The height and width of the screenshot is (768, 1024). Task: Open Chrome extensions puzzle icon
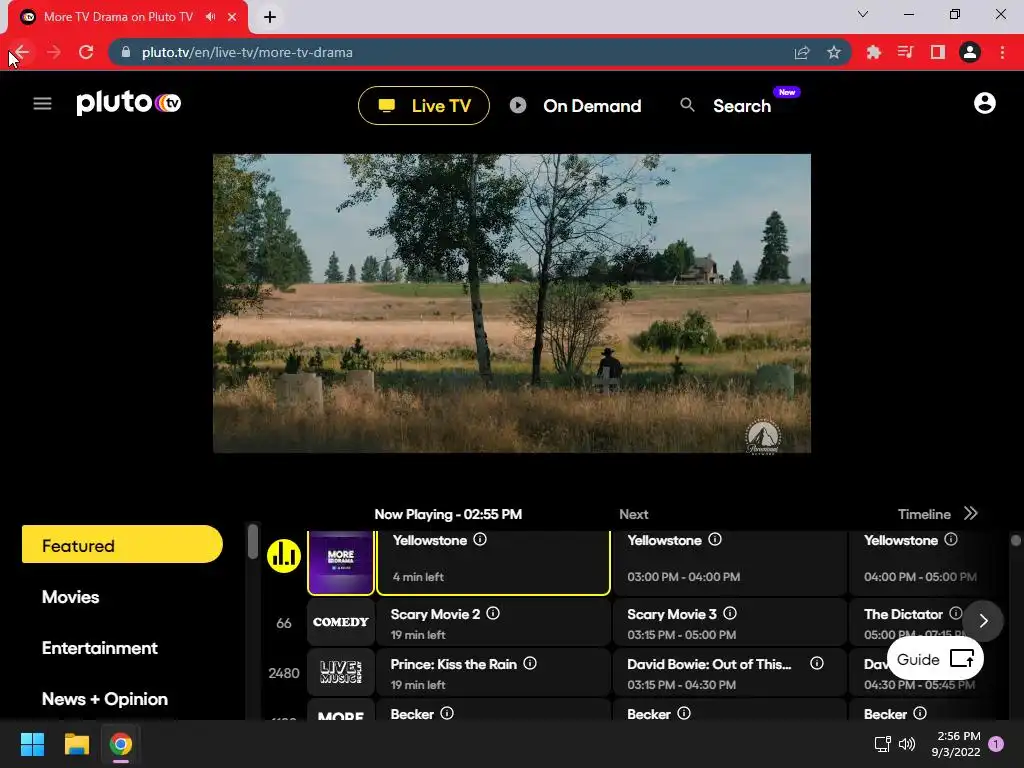873,52
